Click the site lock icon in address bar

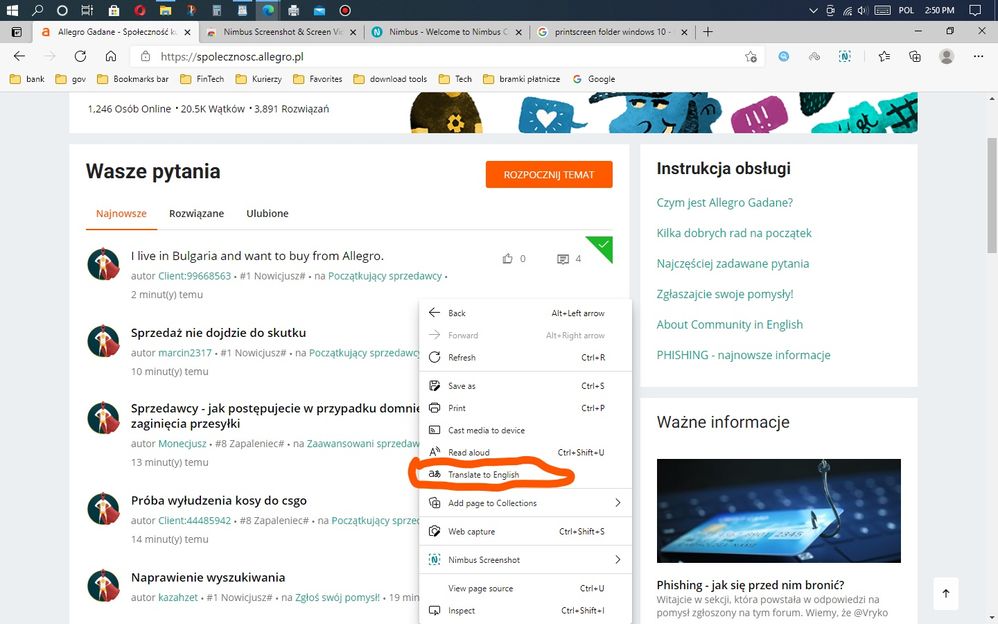tap(145, 57)
